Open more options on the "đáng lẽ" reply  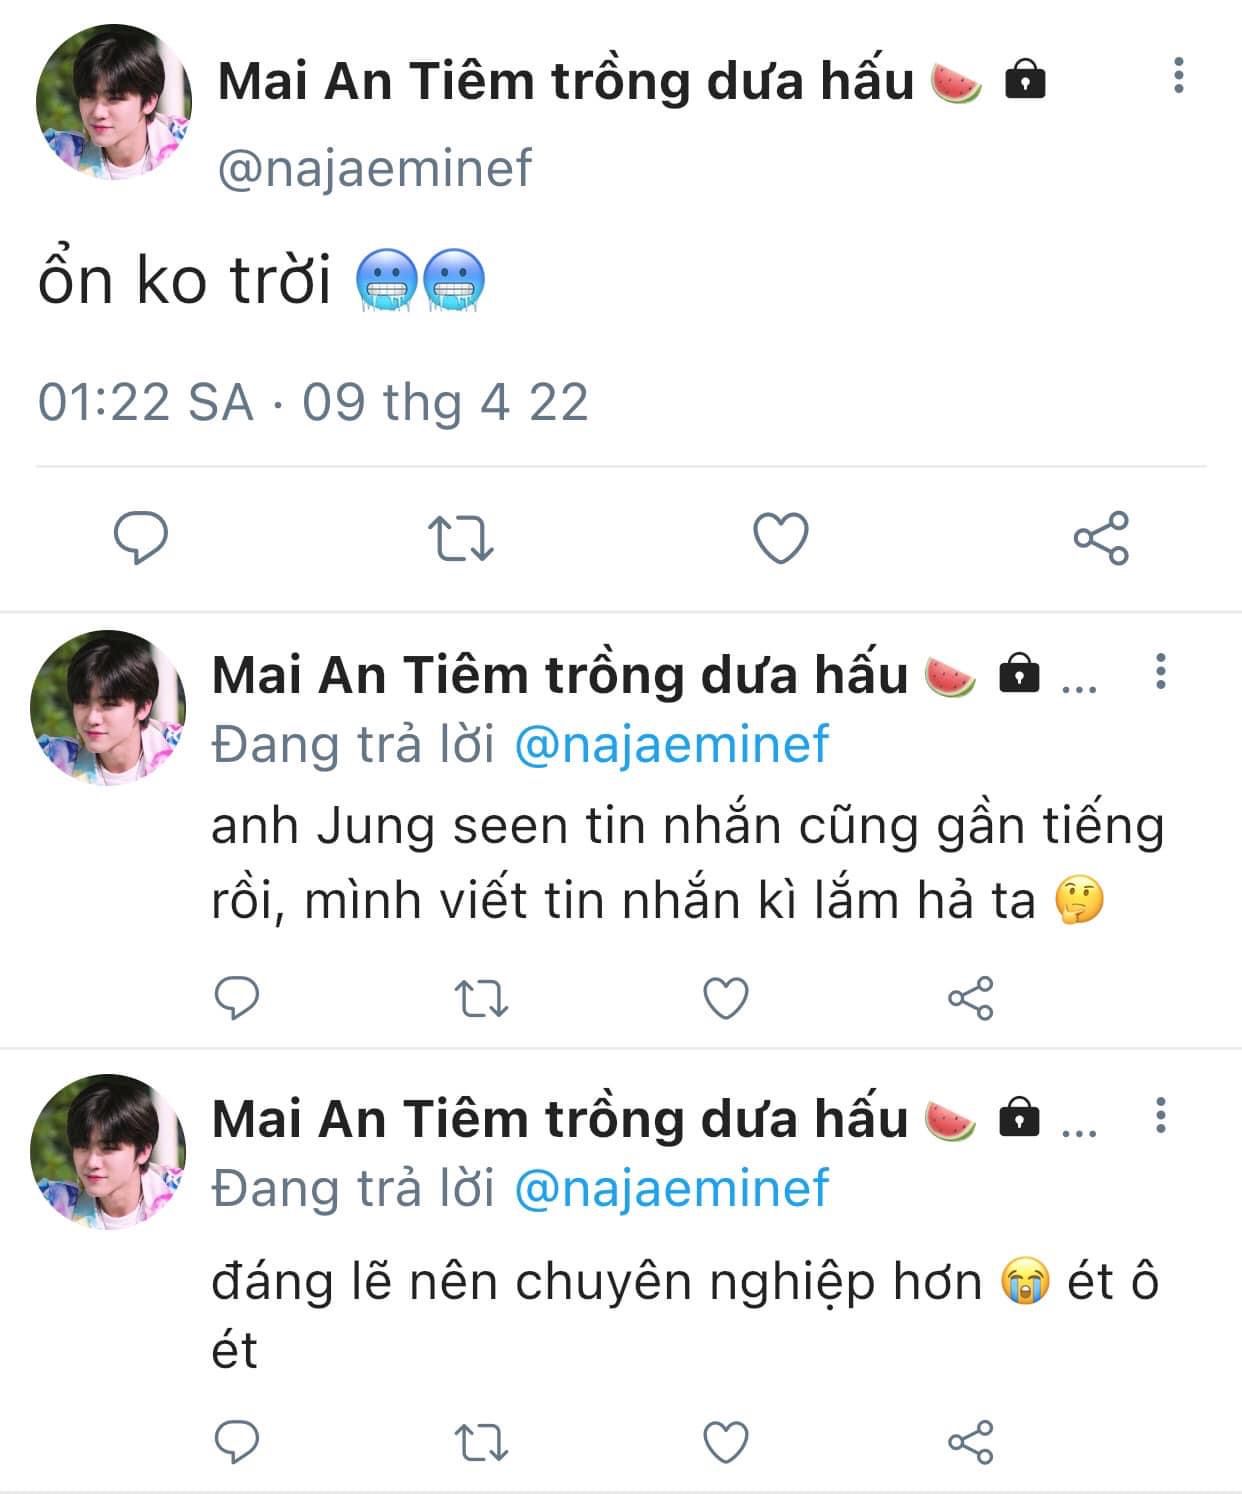(x=1161, y=1115)
